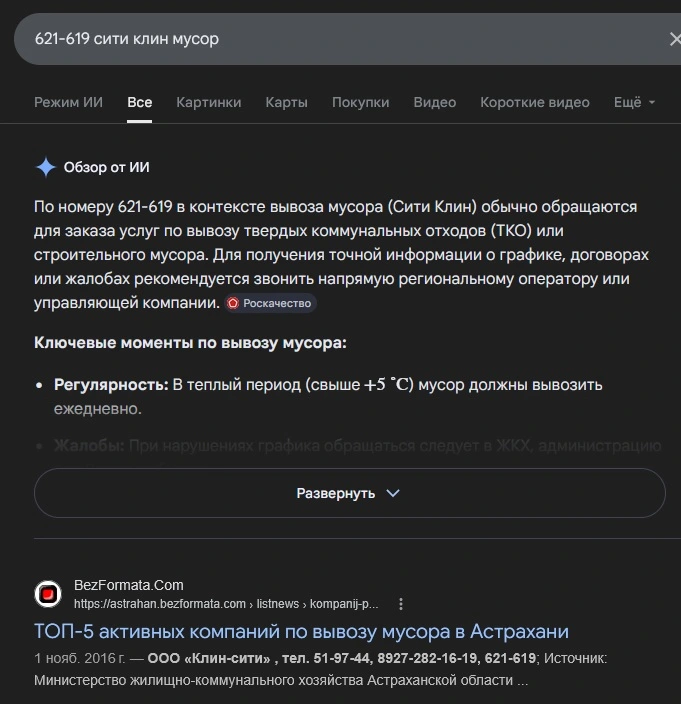Open the Роскачество source chip
The width and height of the screenshot is (681, 704).
[270, 303]
